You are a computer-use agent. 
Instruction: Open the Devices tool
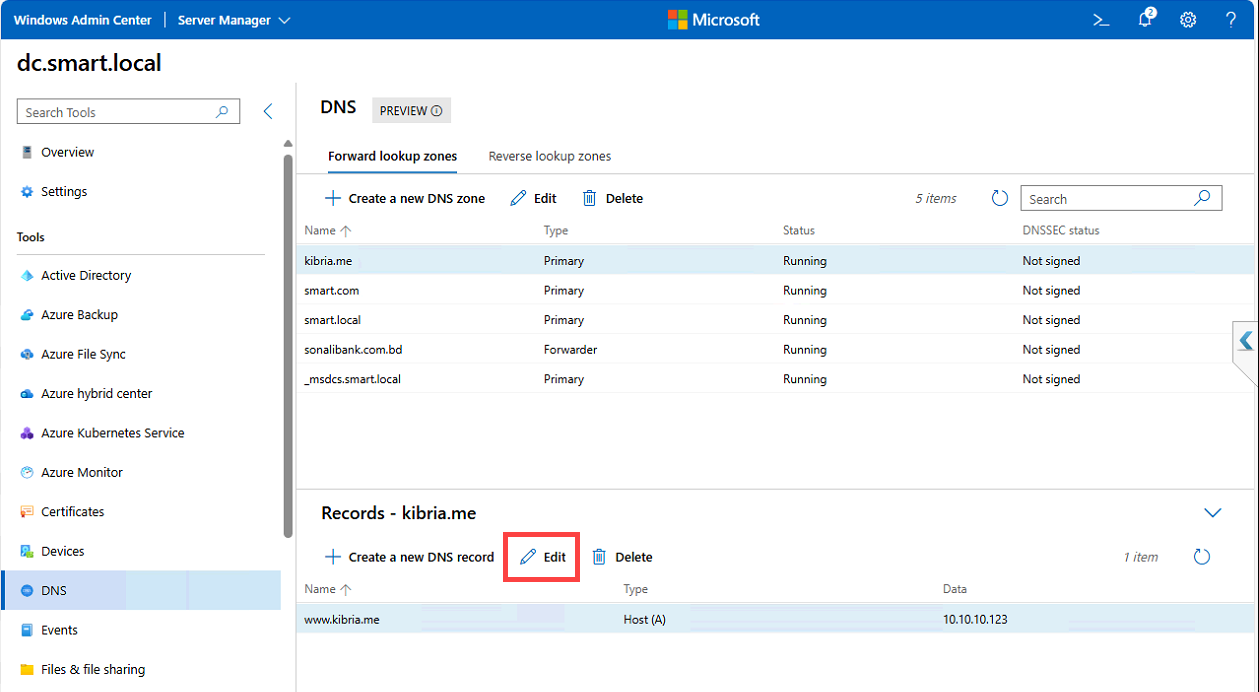click(62, 551)
